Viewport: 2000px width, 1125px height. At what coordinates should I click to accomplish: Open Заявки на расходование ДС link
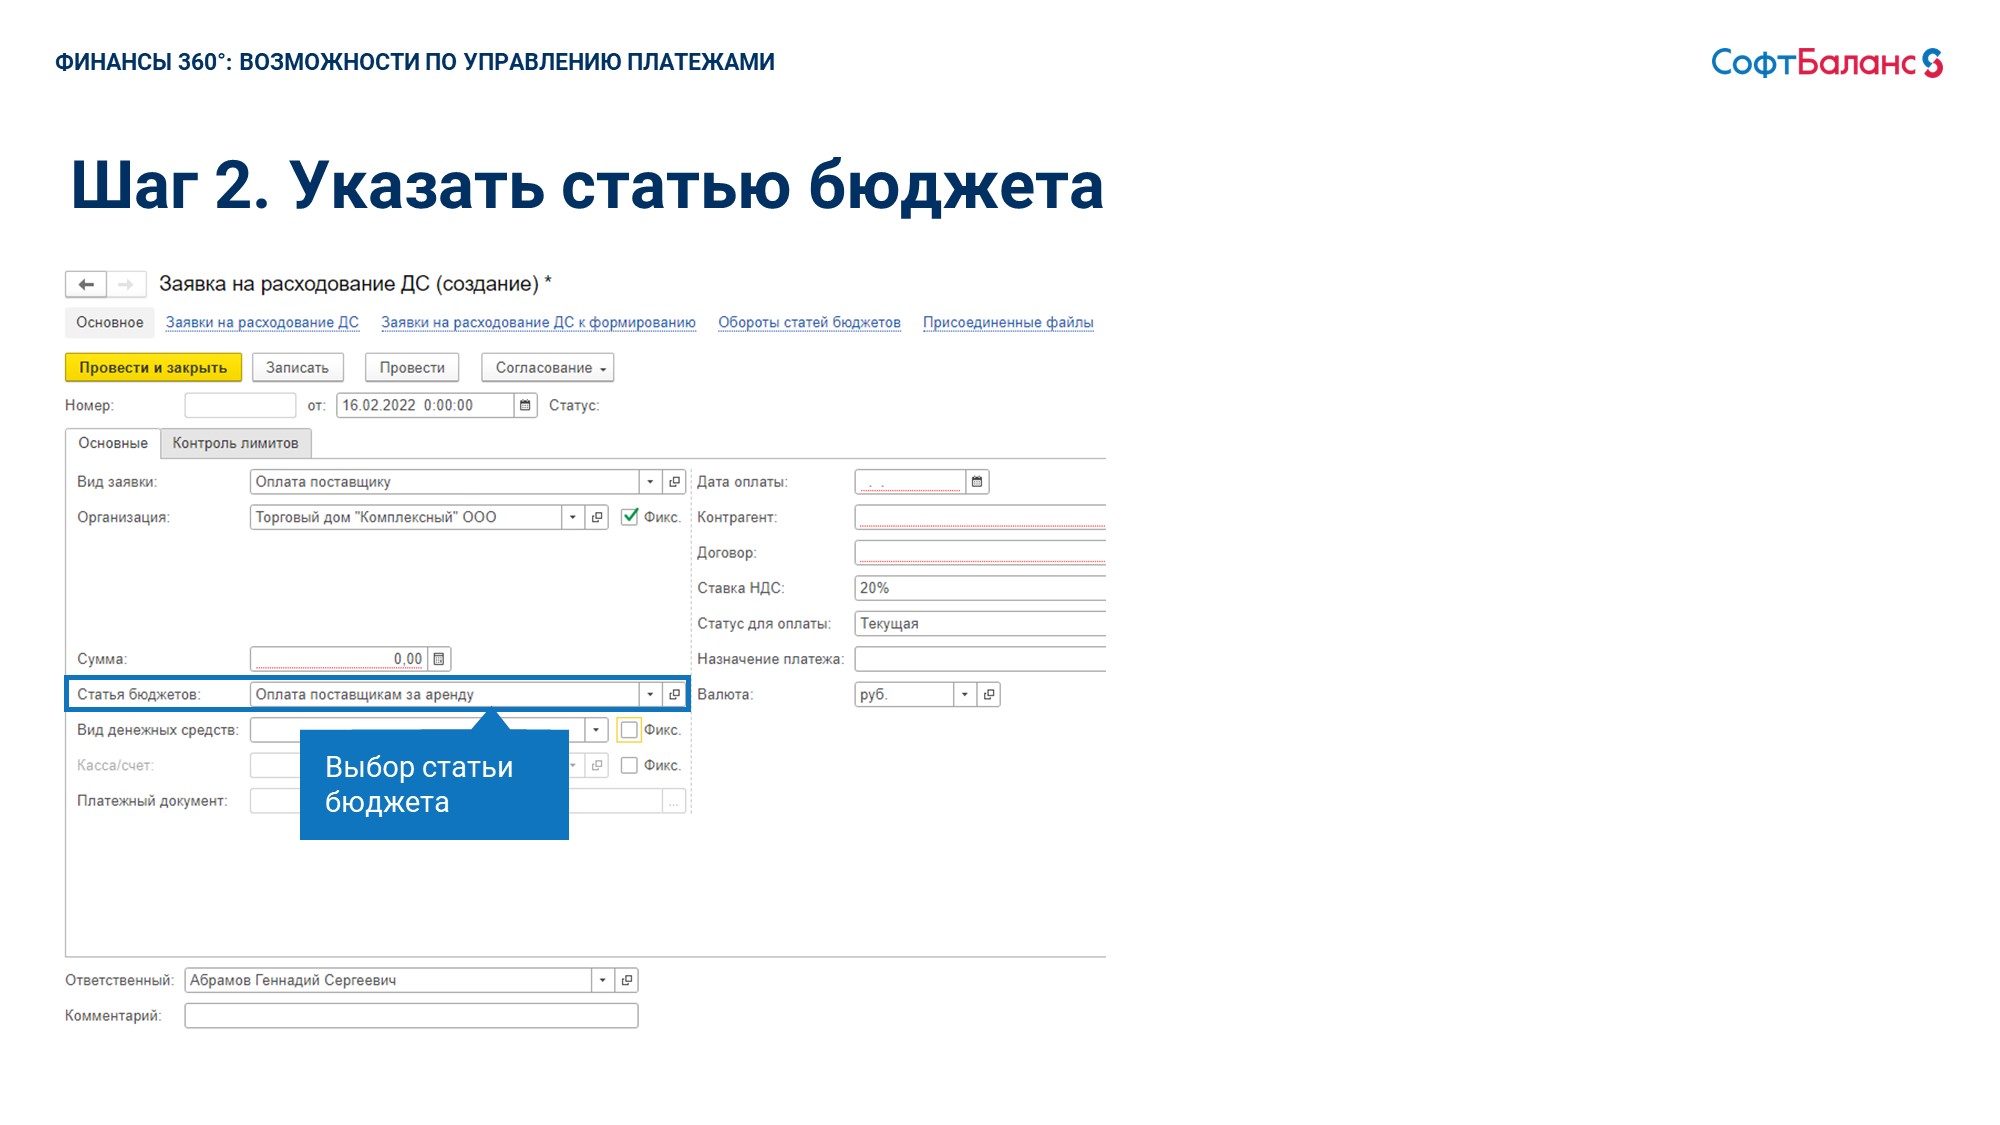point(262,322)
